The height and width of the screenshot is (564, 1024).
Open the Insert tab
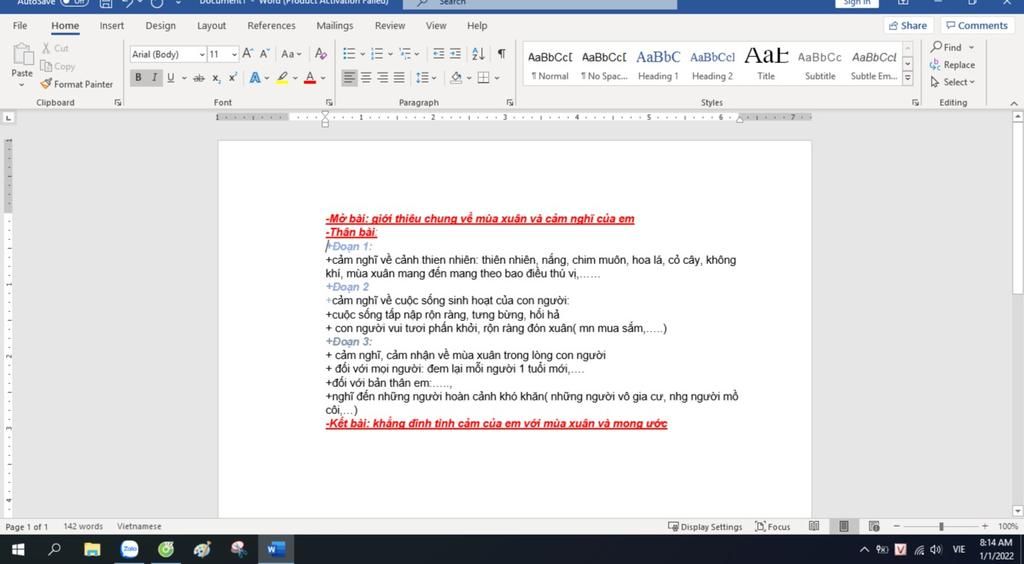[112, 25]
